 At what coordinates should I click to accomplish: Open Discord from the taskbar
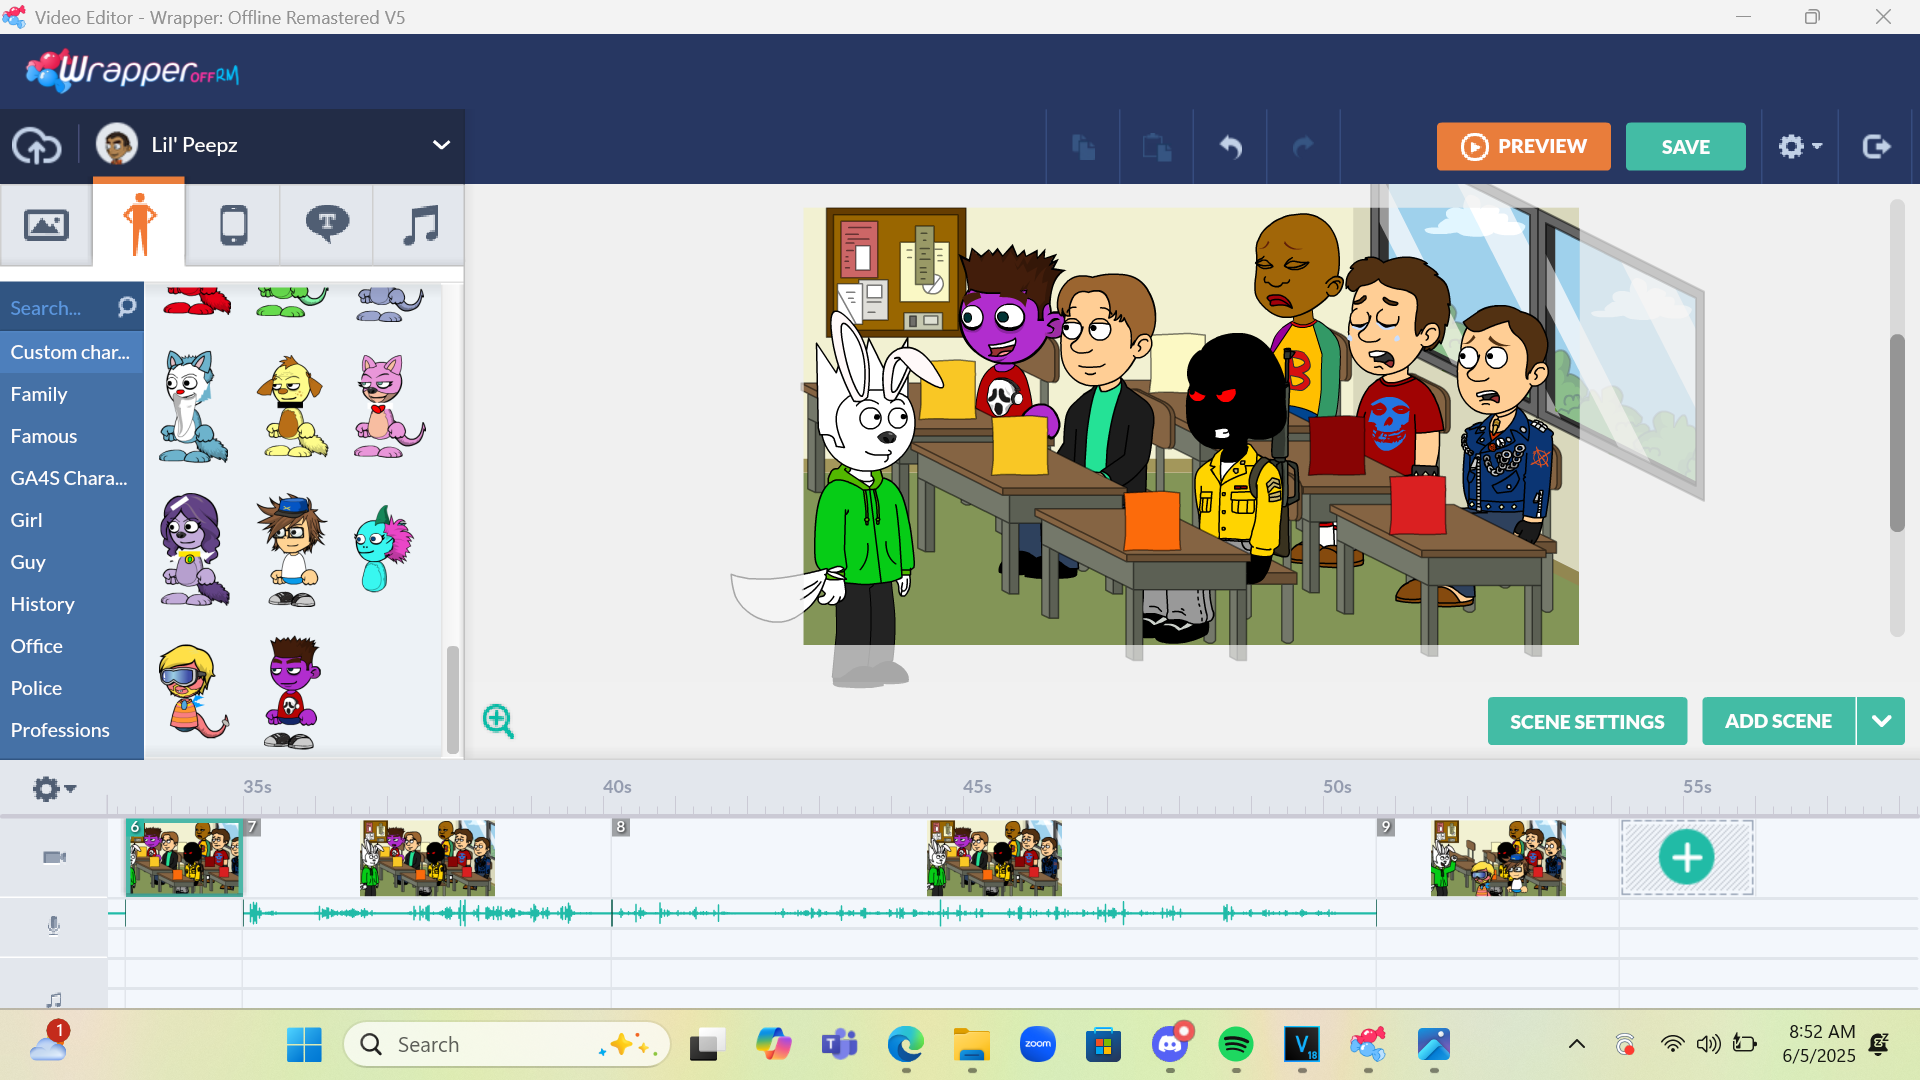click(x=1170, y=1045)
